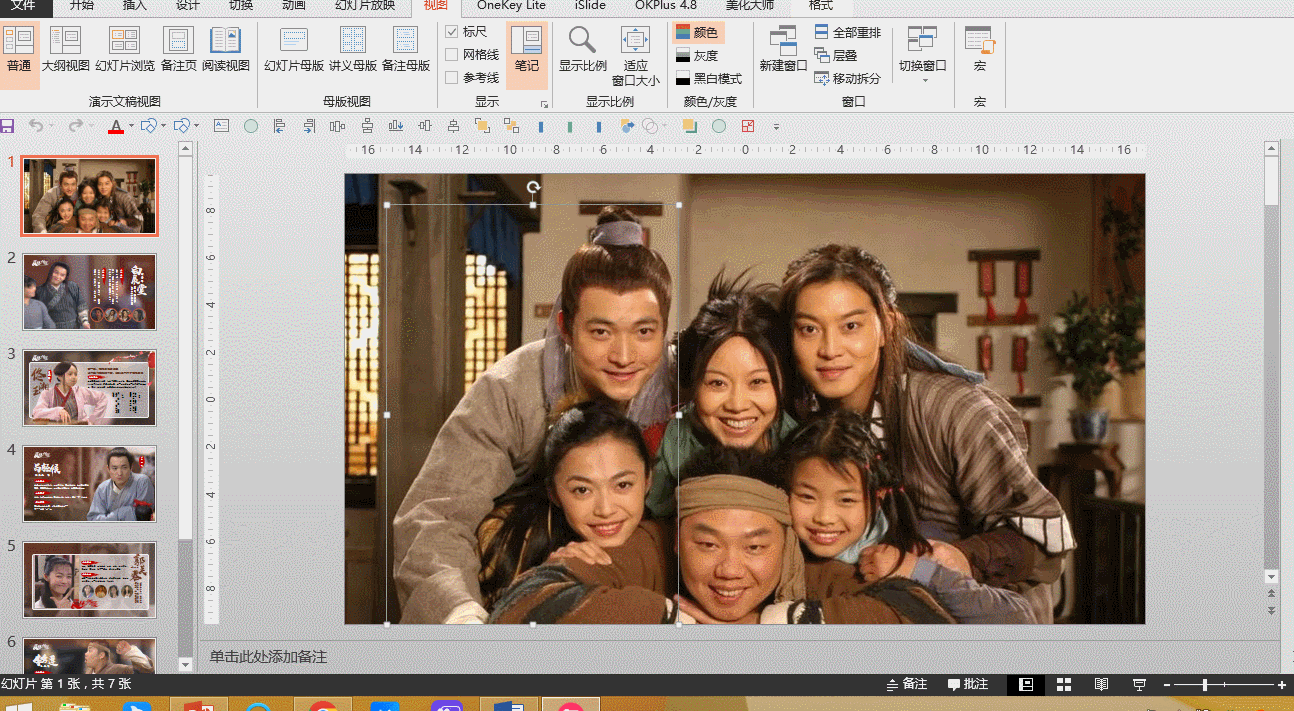Click Distribute Horizontally in the quick toolbar
Viewport: 1294px width, 711px height.
pyautogui.click(x=337, y=126)
